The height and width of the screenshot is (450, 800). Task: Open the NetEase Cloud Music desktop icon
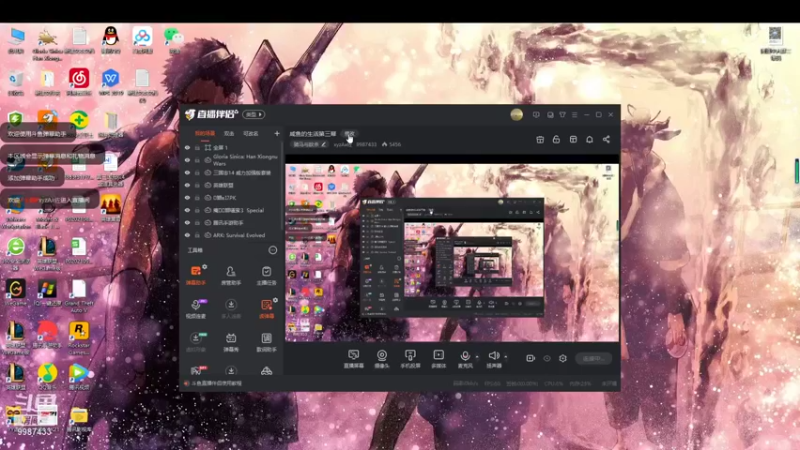(x=79, y=82)
